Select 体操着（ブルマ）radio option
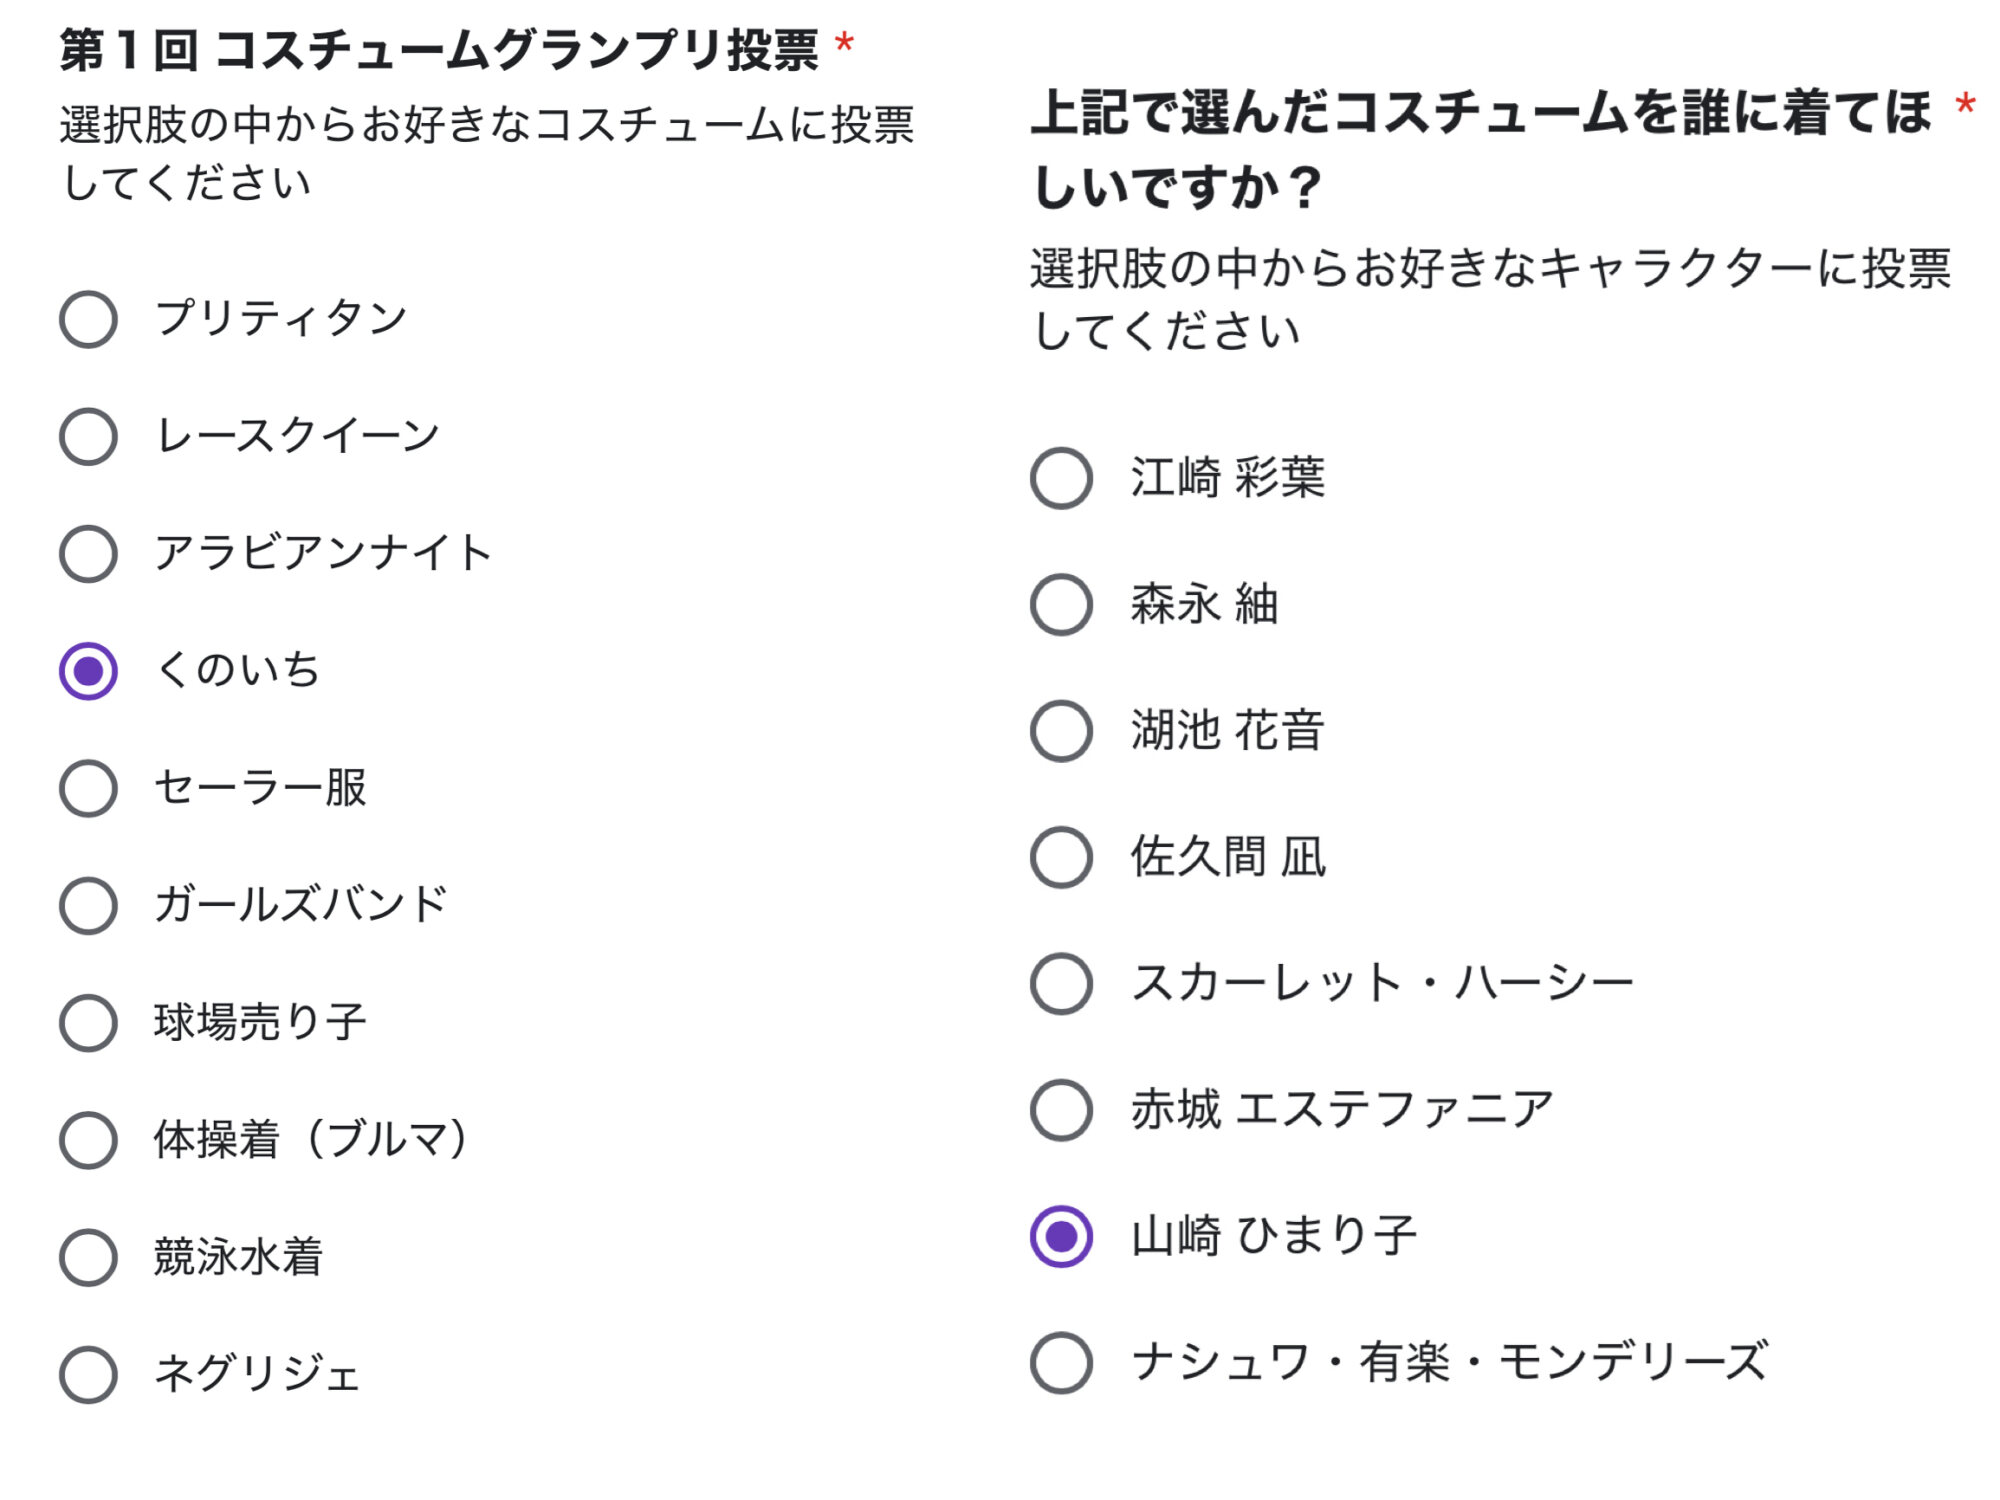The height and width of the screenshot is (1500, 2000). pos(89,1140)
